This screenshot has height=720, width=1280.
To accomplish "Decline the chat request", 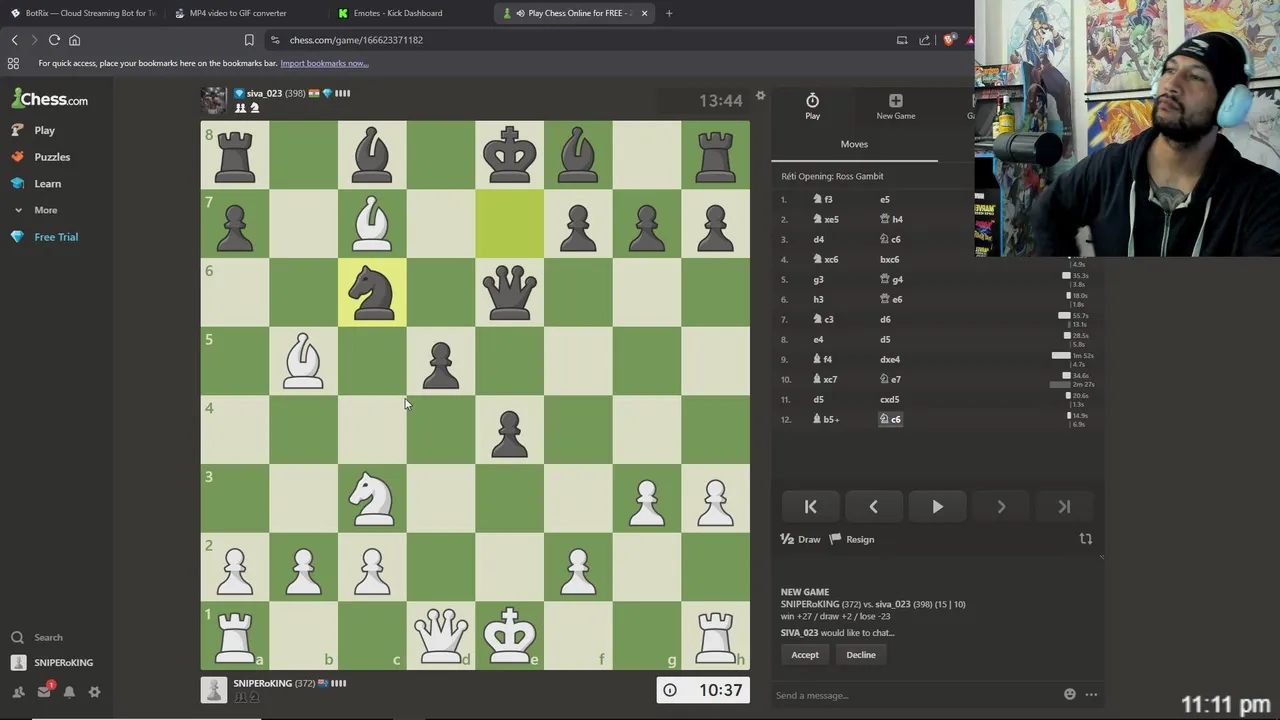I will click(x=861, y=655).
